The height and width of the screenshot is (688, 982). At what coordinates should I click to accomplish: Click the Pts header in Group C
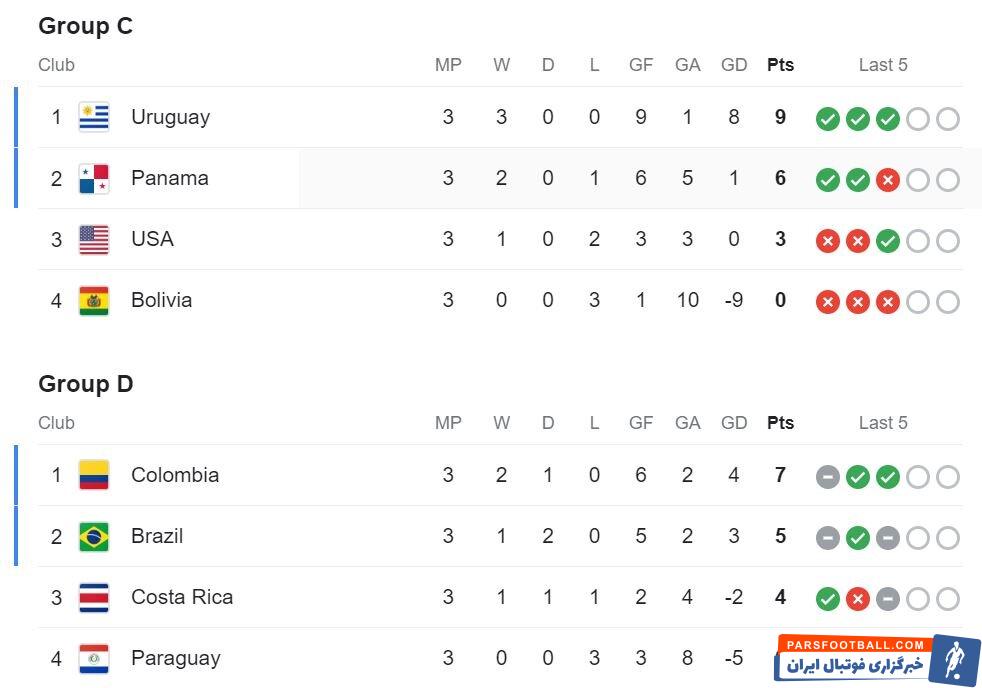[x=780, y=65]
